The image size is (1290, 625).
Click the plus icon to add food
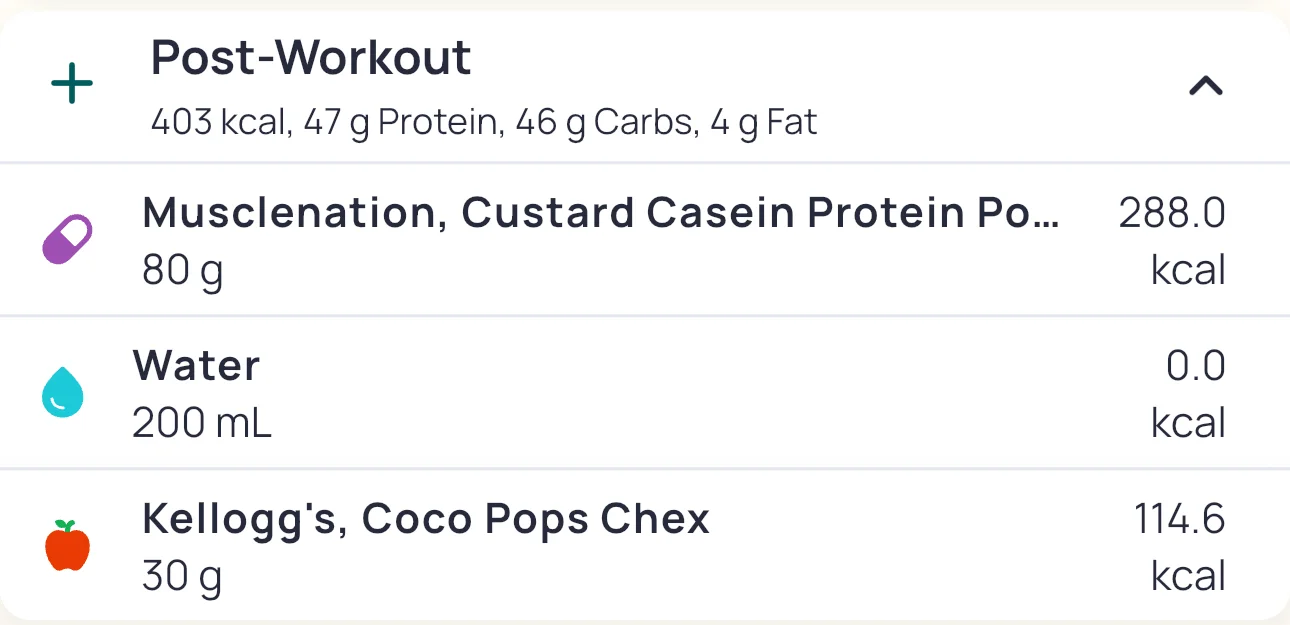pos(72,86)
